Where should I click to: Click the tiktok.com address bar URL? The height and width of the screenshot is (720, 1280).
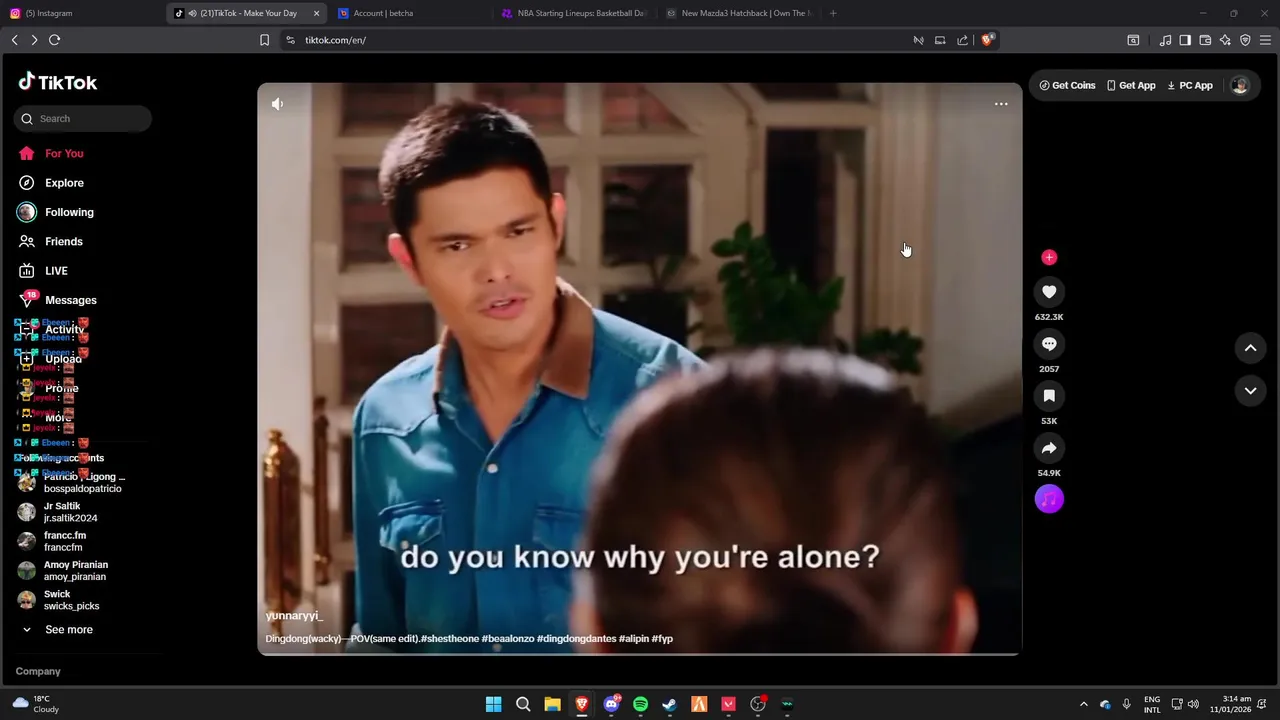click(335, 40)
